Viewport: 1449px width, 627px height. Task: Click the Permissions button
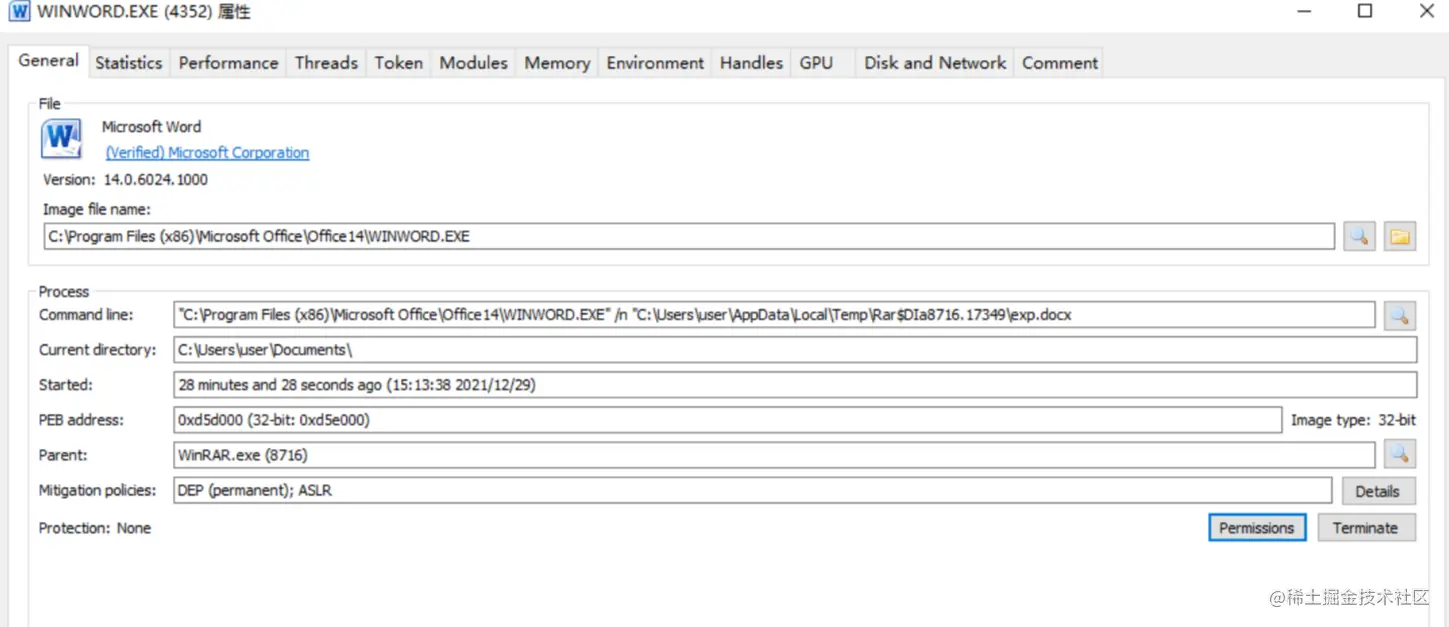(1257, 528)
